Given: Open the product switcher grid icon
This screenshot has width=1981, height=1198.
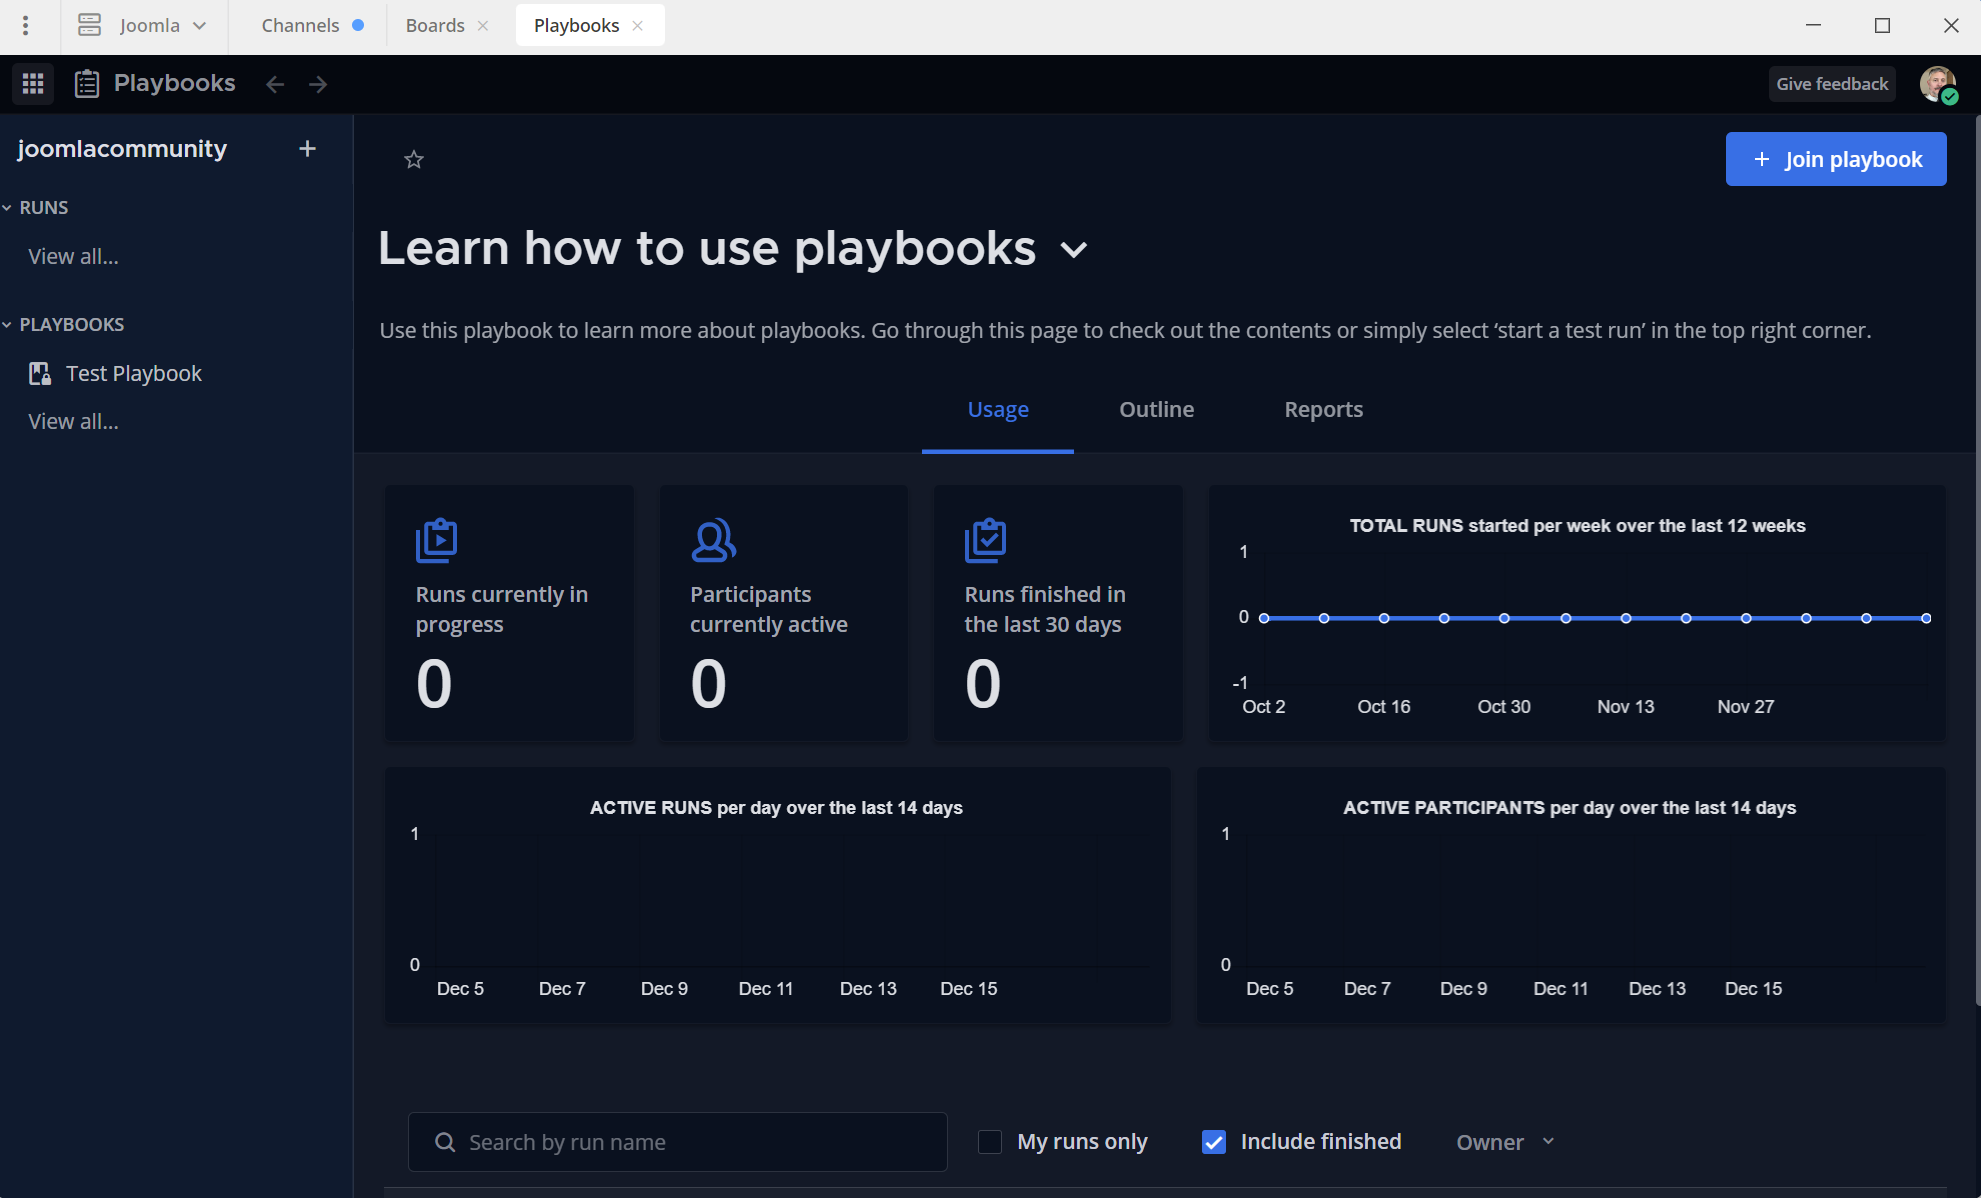Looking at the screenshot, I should [x=33, y=84].
